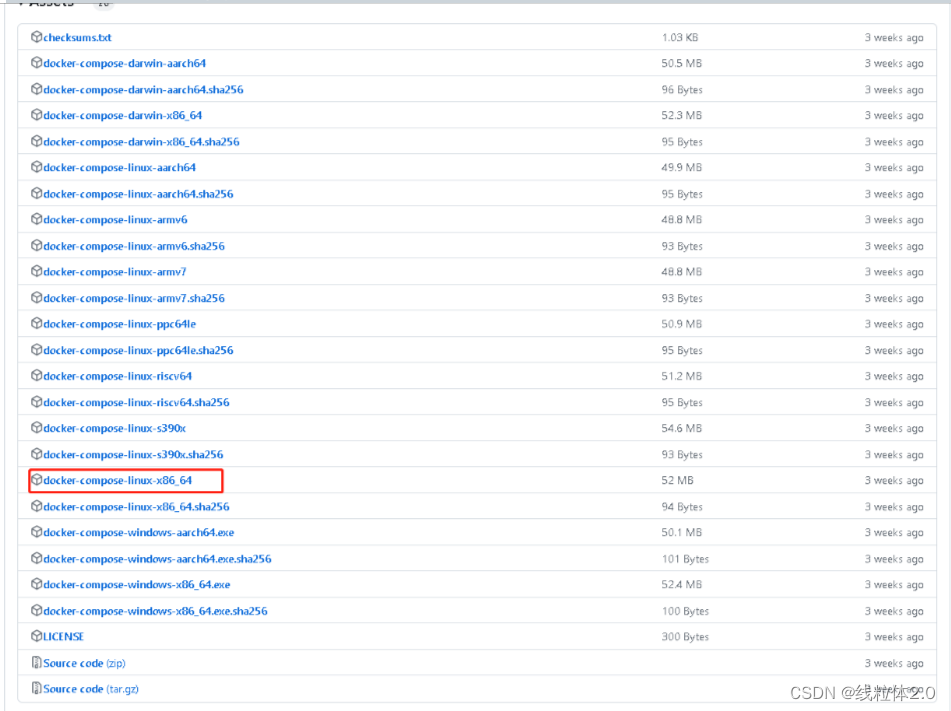
Task: Click package icon next to checksums.txt
Action: tap(36, 37)
